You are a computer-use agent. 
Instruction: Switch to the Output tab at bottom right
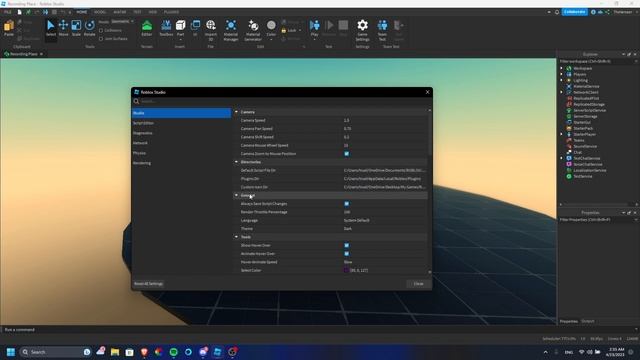pos(588,321)
